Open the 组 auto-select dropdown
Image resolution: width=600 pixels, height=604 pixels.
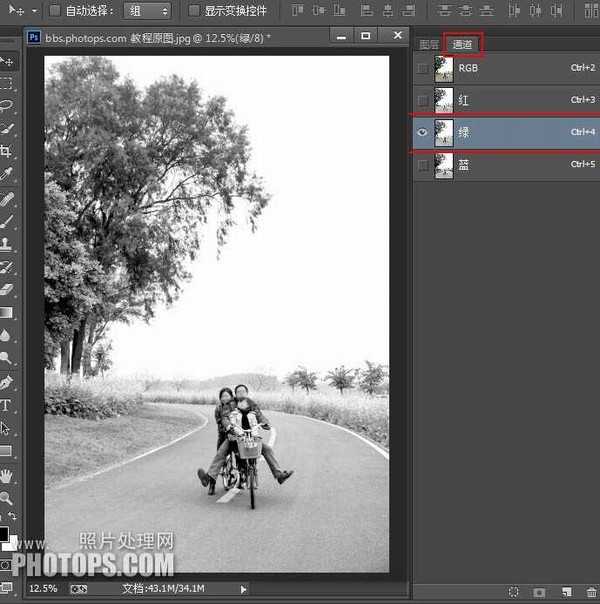(x=149, y=11)
